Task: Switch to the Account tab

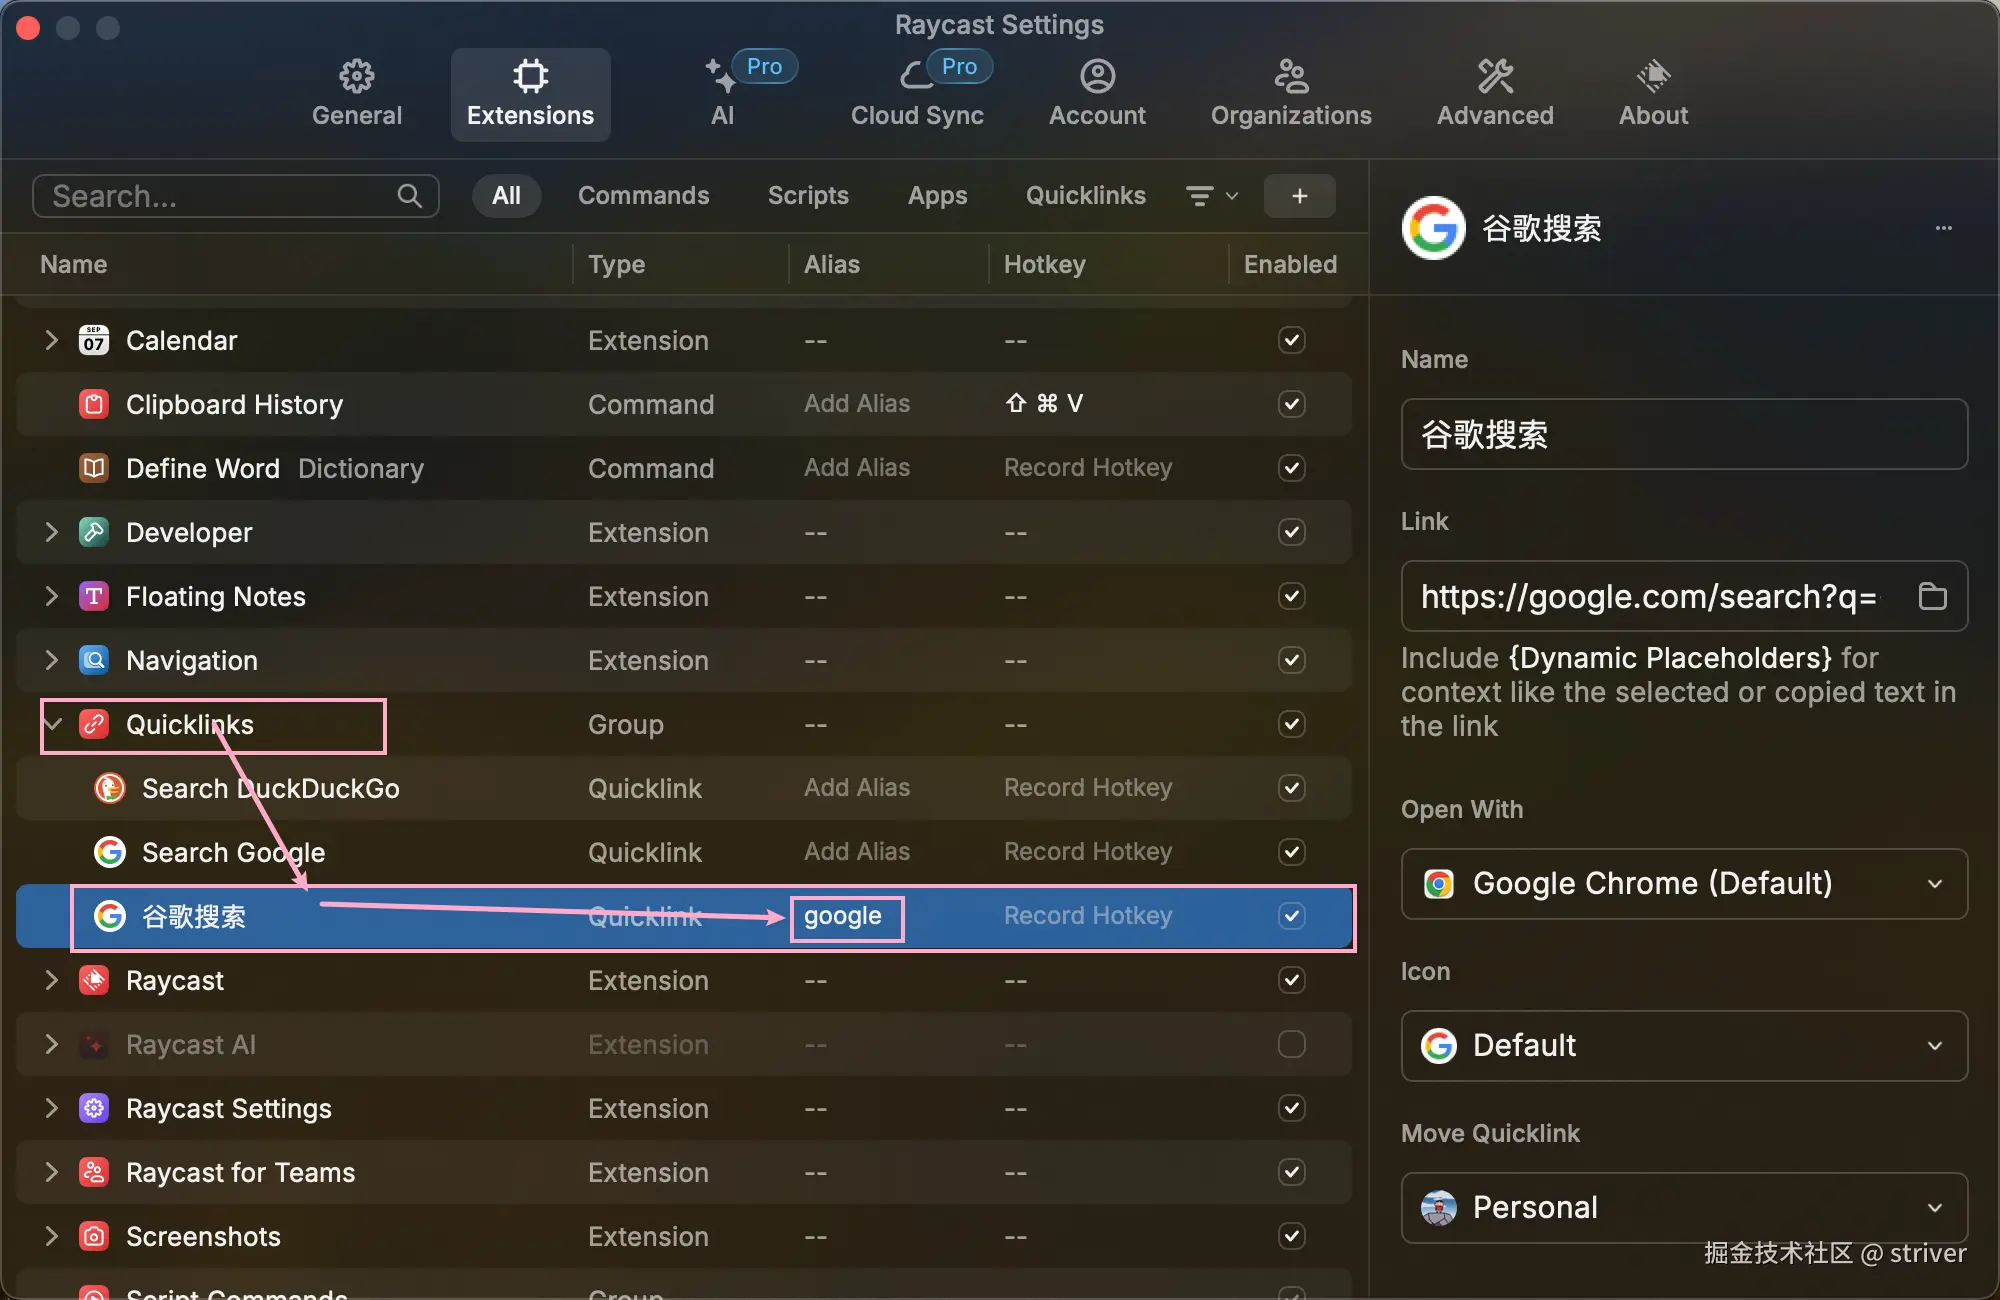Action: click(1097, 94)
